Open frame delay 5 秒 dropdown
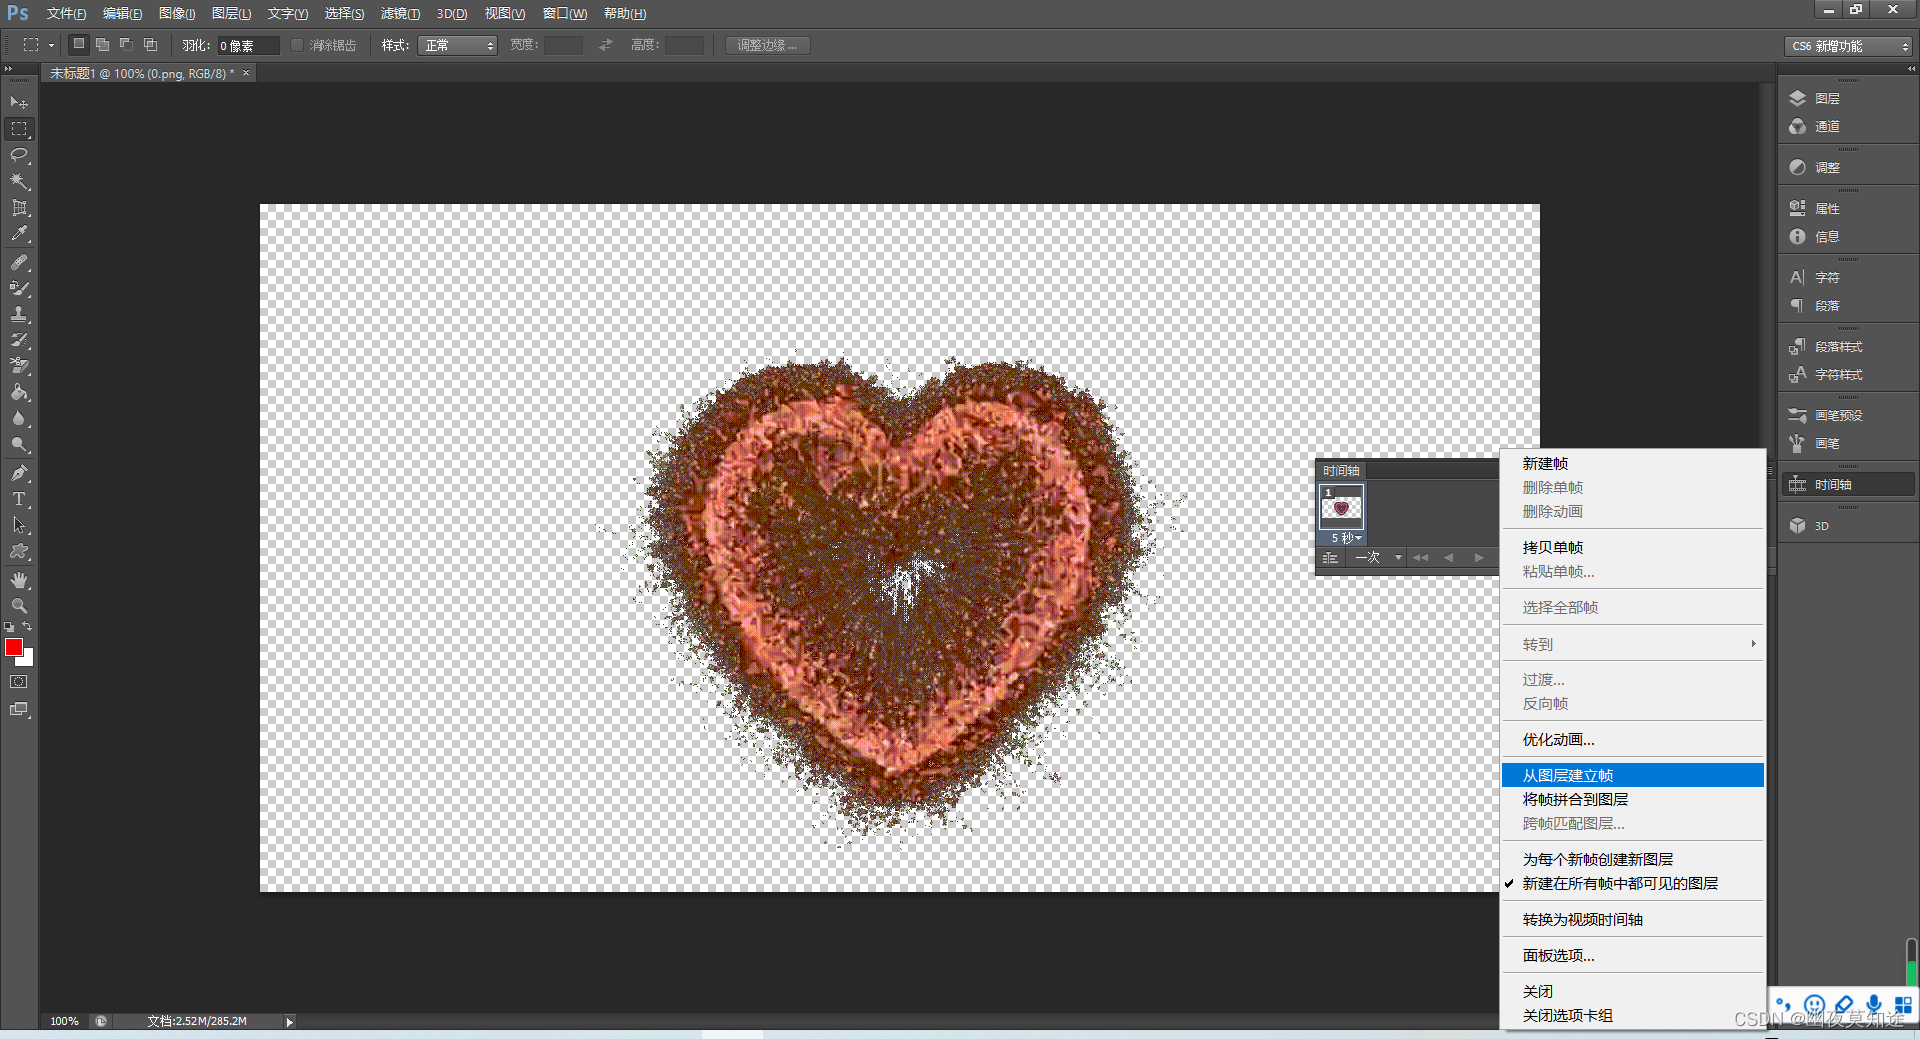The width and height of the screenshot is (1920, 1039). (1346, 538)
